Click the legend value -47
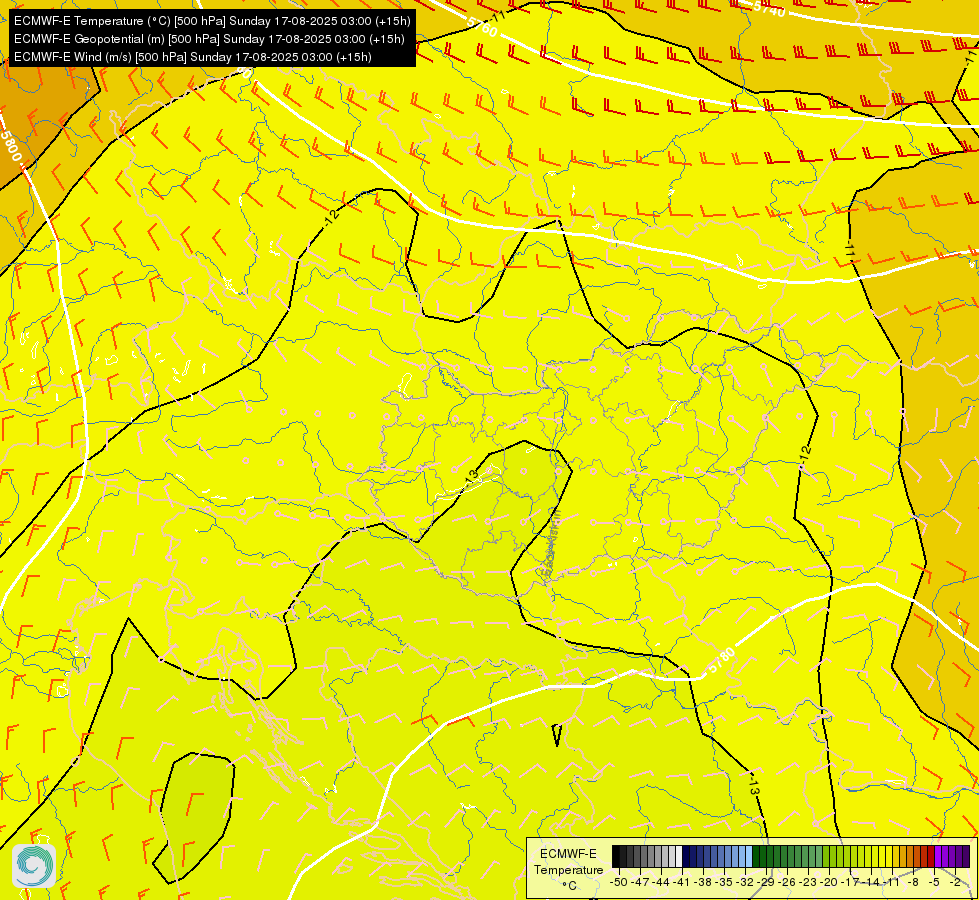Image resolution: width=979 pixels, height=900 pixels. 640,882
